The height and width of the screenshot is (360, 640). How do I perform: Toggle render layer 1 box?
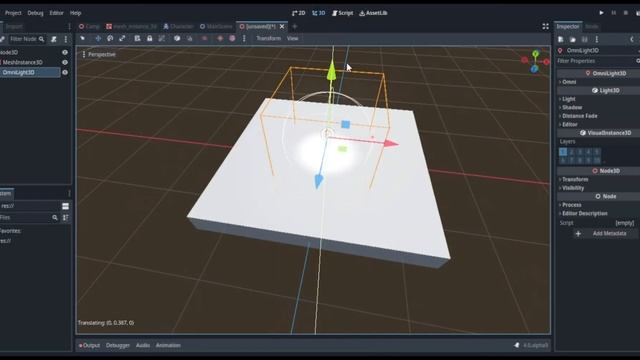[563, 152]
